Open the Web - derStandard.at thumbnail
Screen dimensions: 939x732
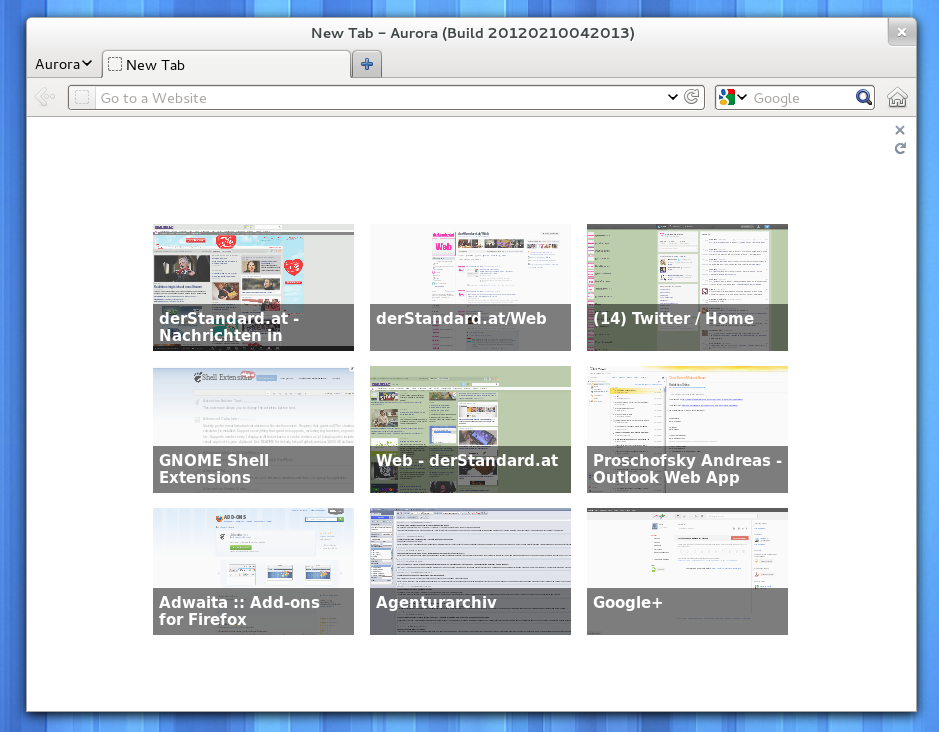[x=470, y=429]
